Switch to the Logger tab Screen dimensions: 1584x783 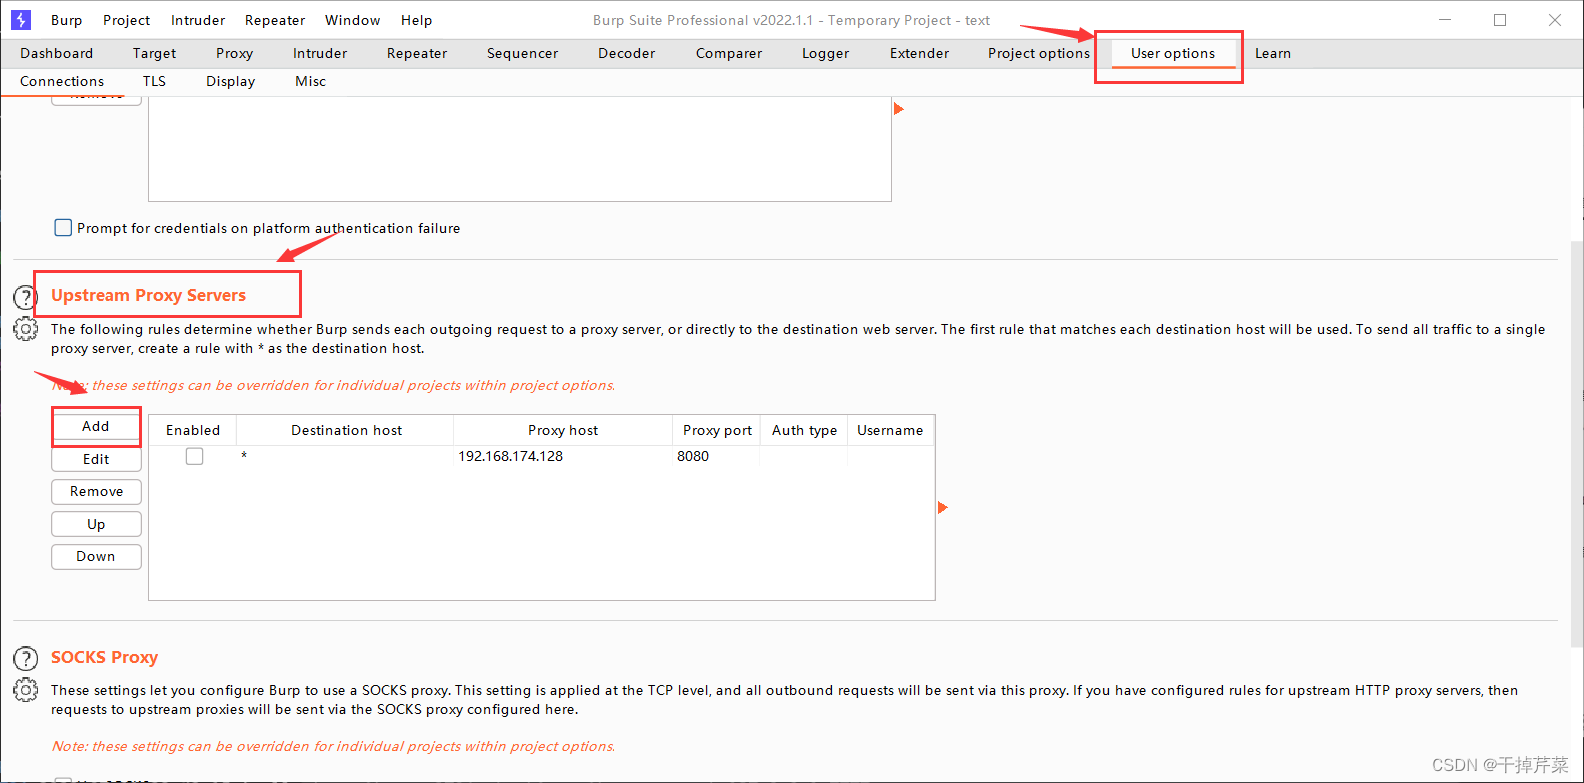coord(826,53)
